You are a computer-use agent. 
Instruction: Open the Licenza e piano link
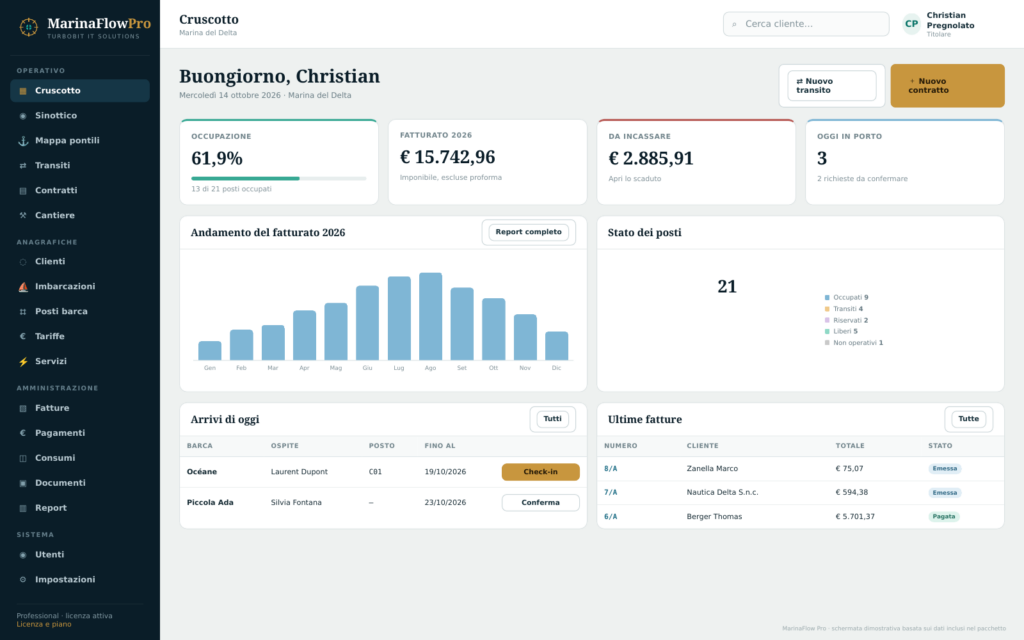(44, 624)
